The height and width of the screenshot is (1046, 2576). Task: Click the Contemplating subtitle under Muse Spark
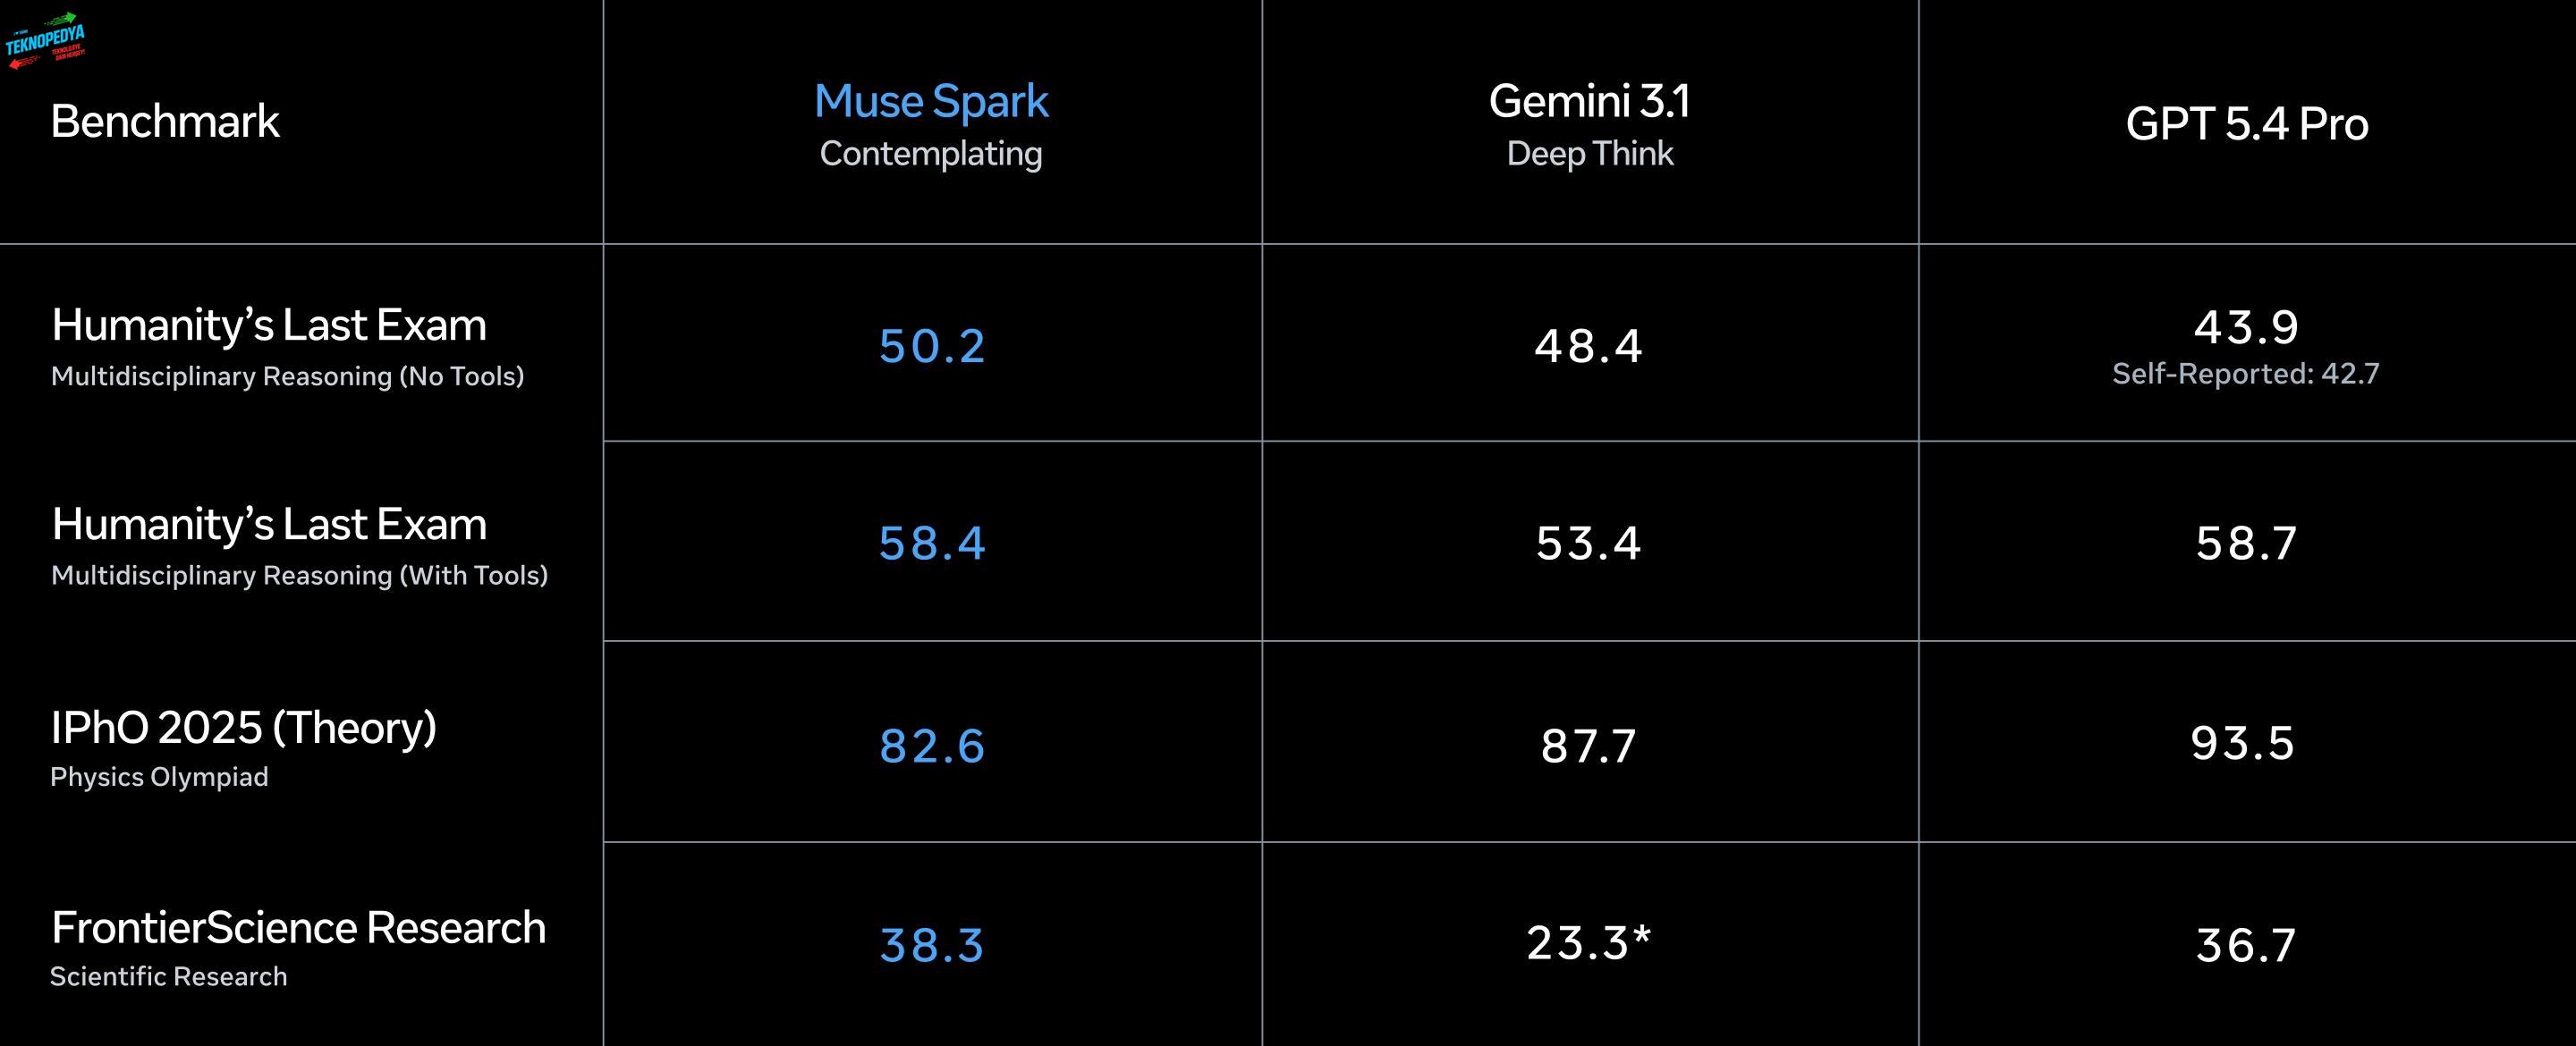click(931, 154)
